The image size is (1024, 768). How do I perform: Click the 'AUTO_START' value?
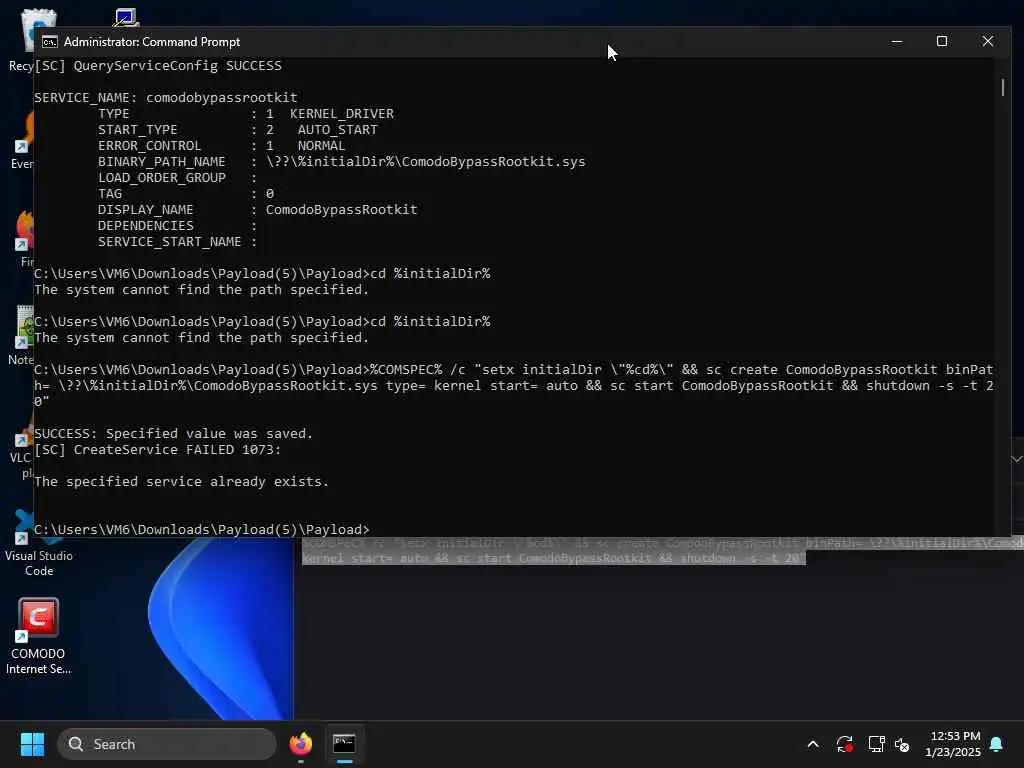click(338, 129)
